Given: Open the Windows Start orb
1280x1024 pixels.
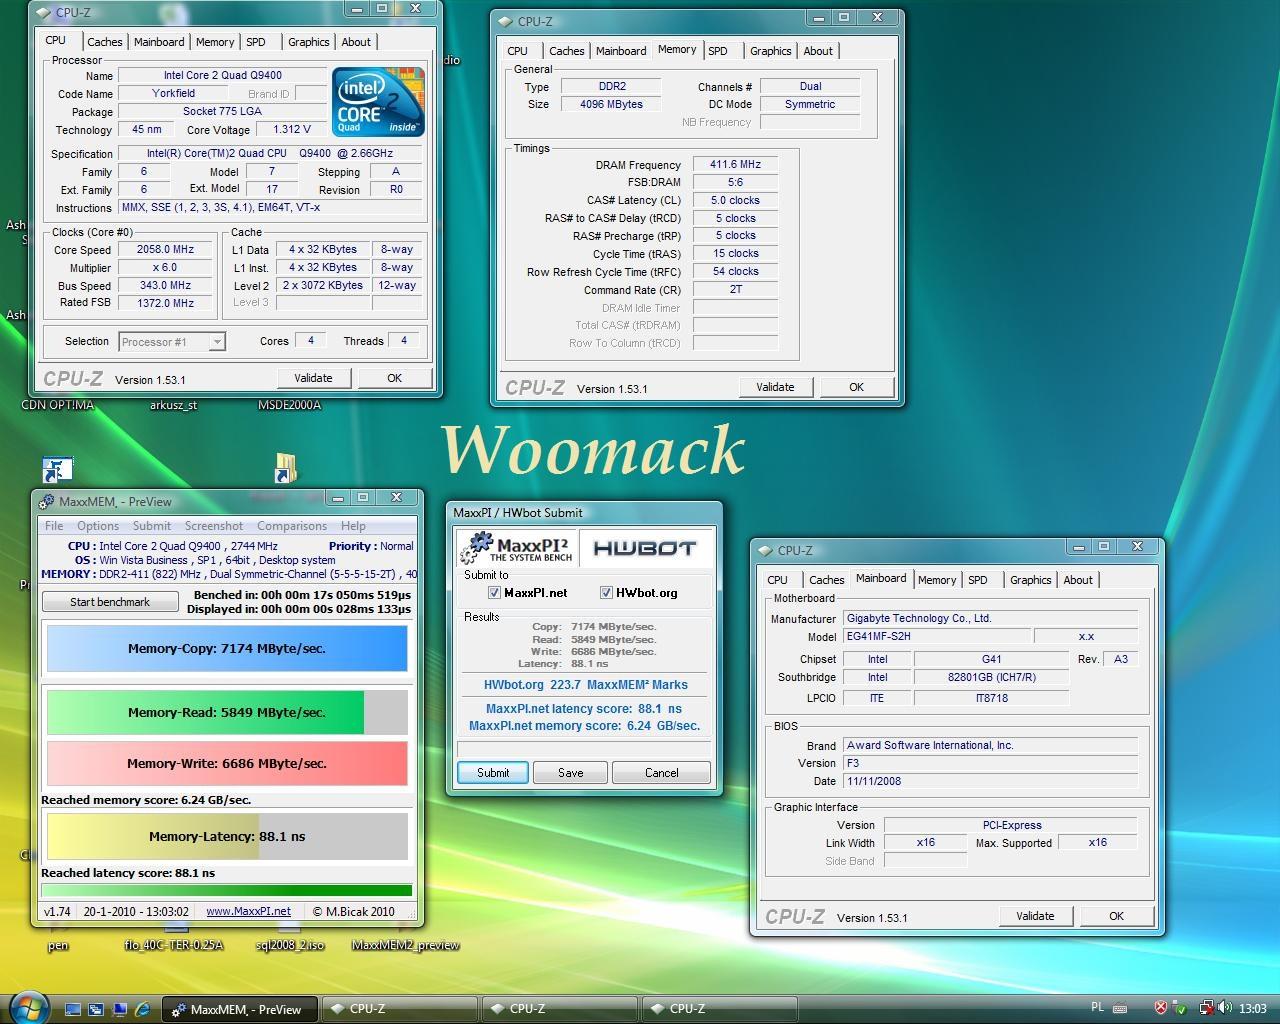Looking at the screenshot, I should (28, 1006).
